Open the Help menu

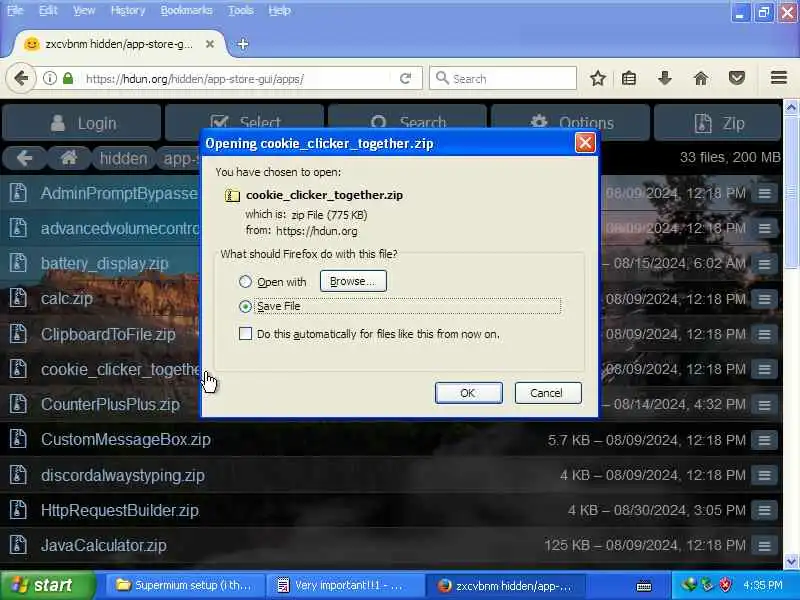(279, 10)
